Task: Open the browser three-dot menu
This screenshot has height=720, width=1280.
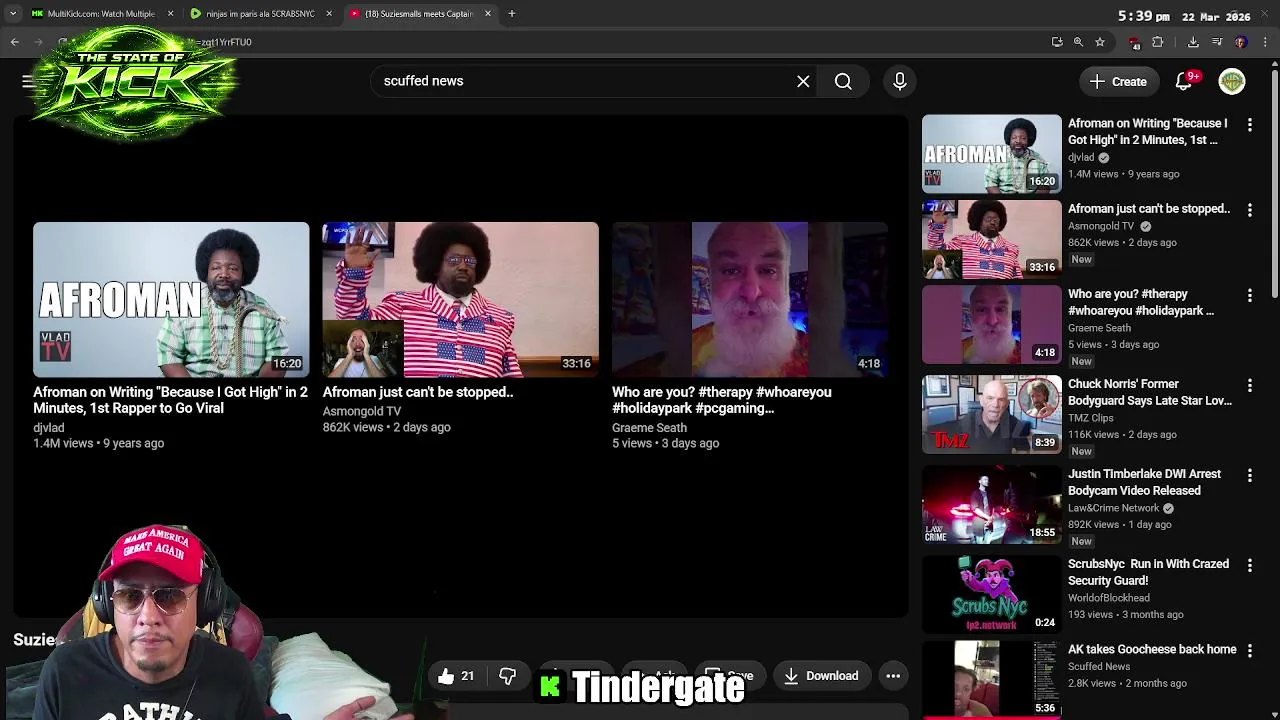Action: pyautogui.click(x=1265, y=42)
